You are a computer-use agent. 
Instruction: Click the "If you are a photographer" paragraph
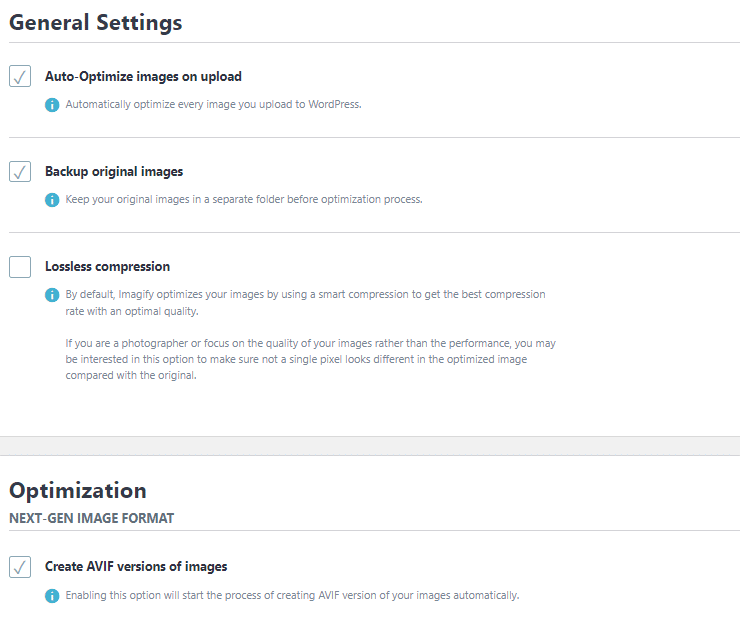[310, 359]
